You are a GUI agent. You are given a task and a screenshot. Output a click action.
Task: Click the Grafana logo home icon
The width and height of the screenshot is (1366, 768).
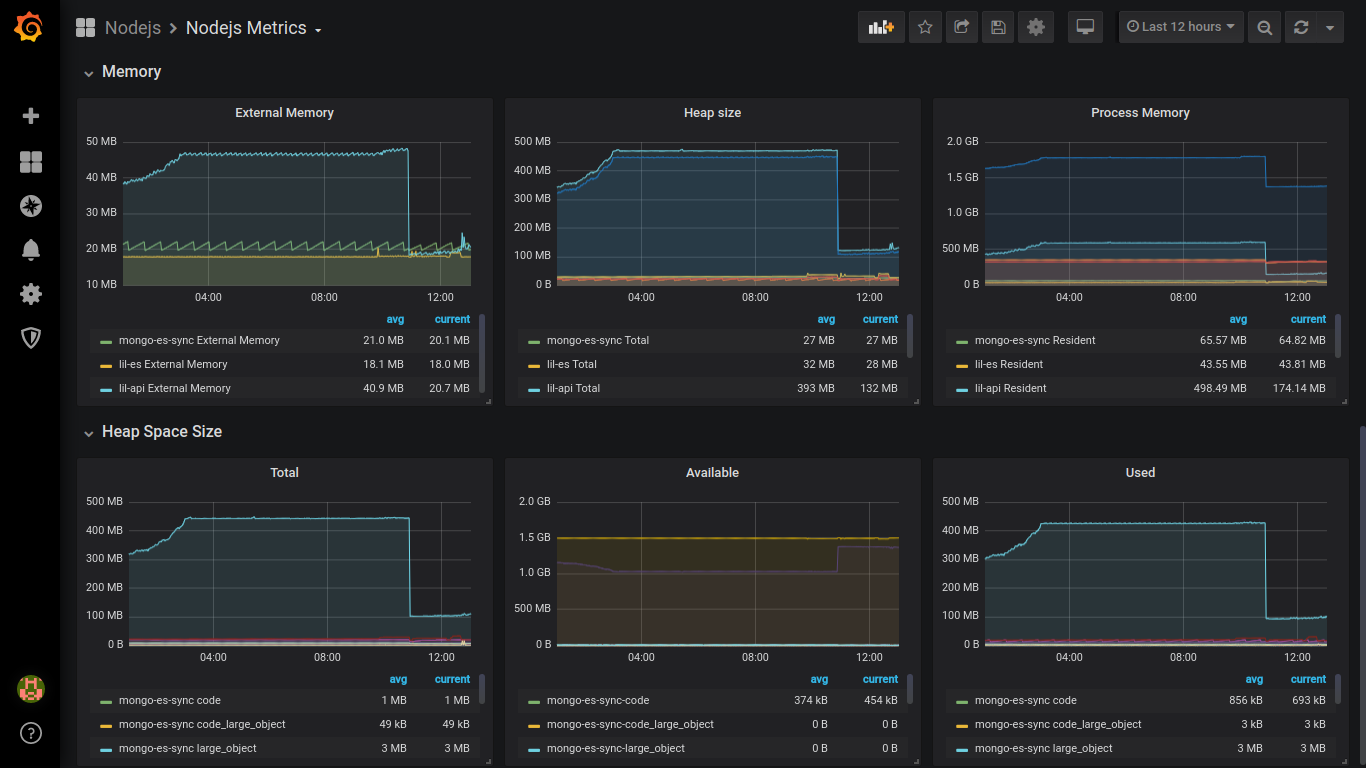tap(29, 28)
